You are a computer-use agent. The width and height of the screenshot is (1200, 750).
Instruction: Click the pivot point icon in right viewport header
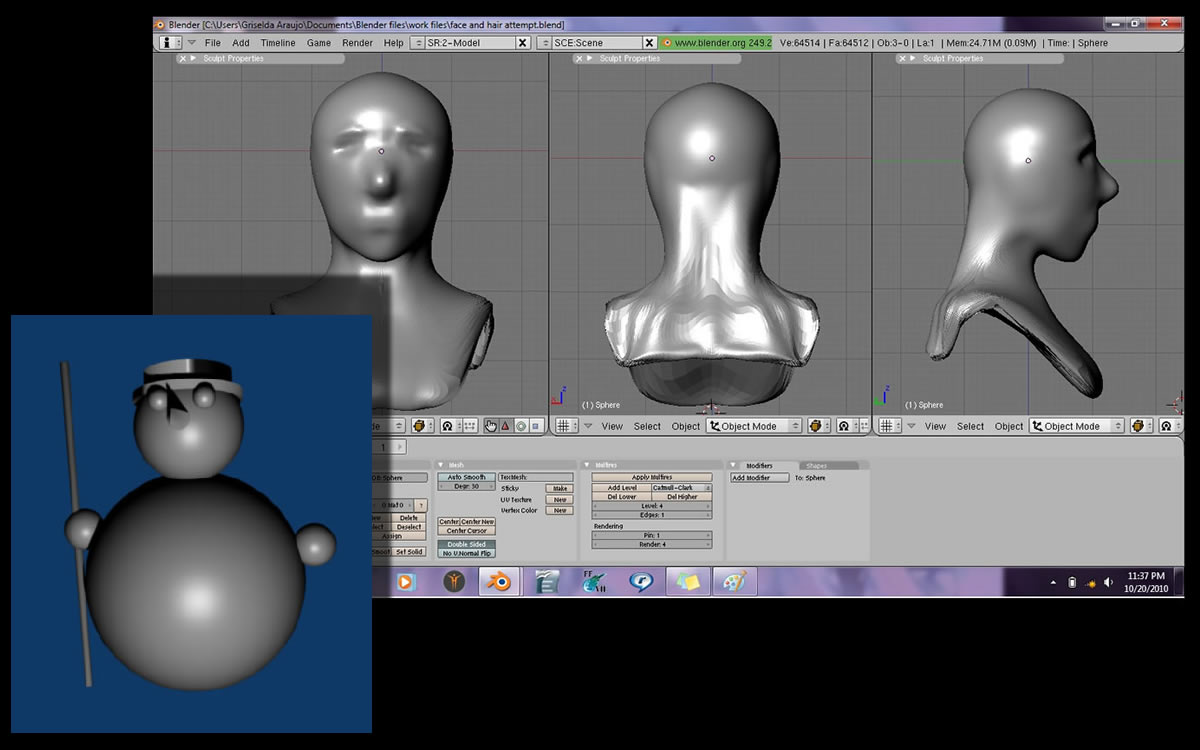coord(1167,426)
